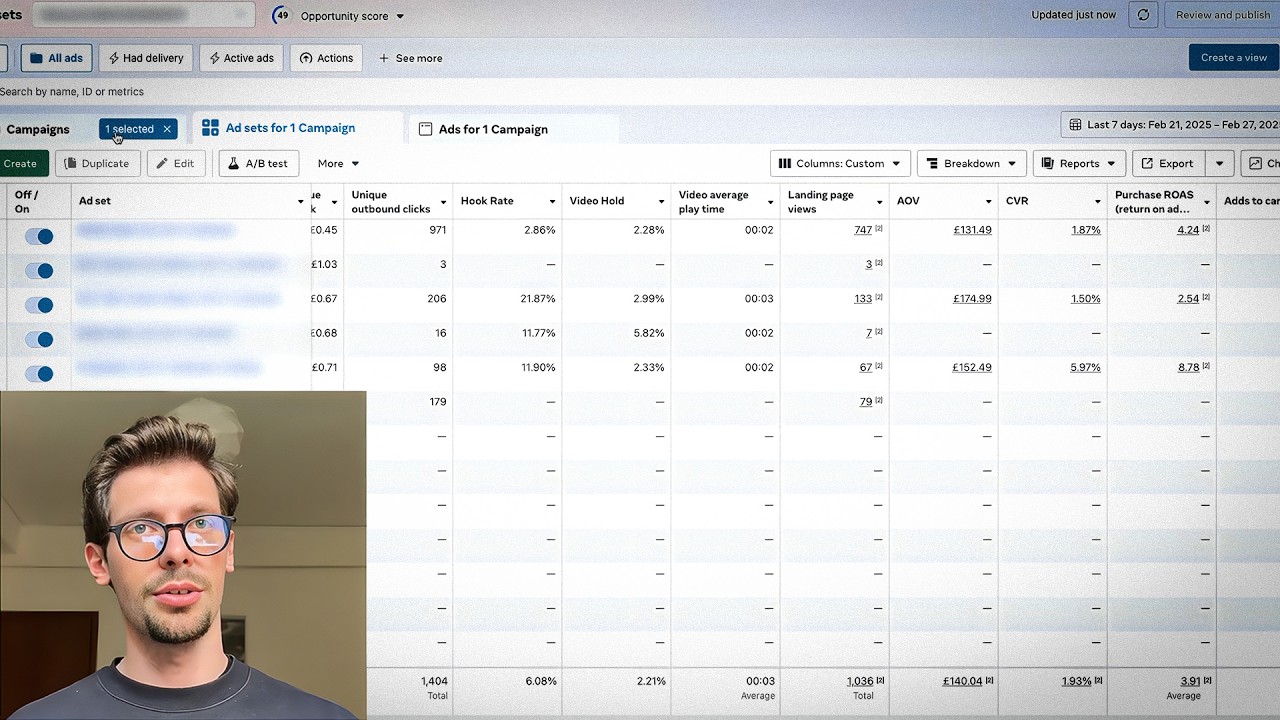Open the Hook Rate column menu arrow

pos(552,202)
